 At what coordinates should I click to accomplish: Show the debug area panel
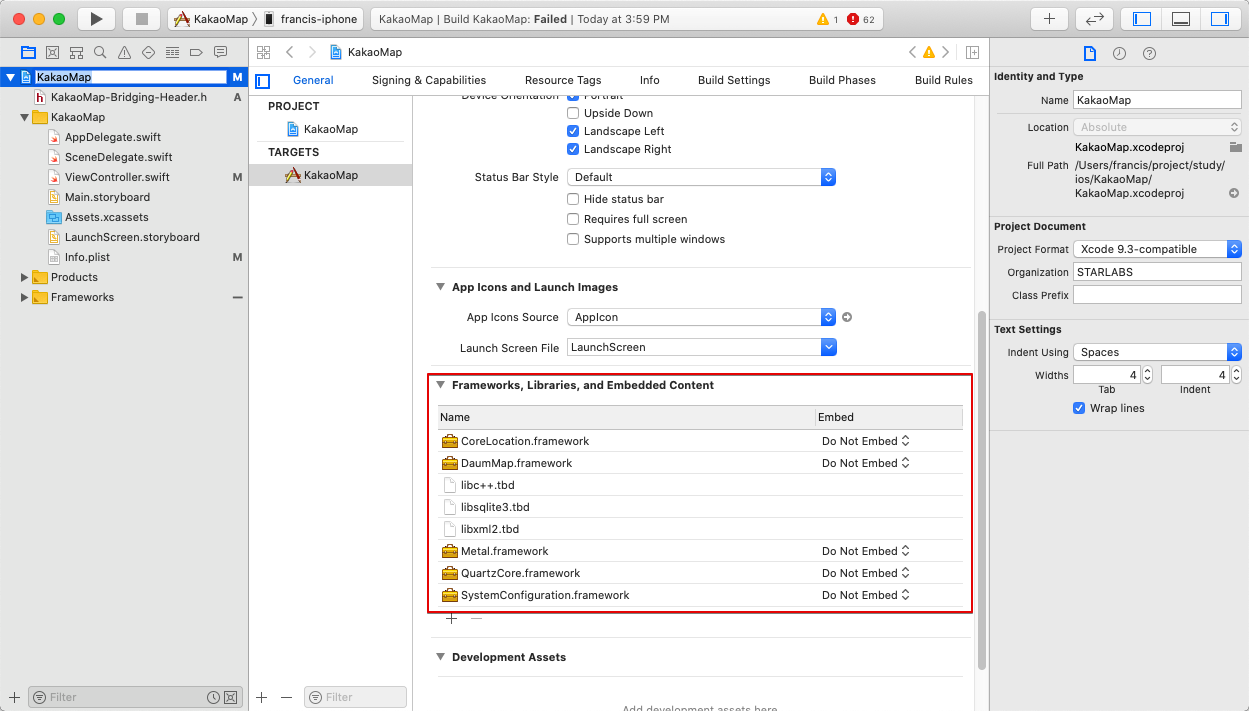coord(1180,19)
